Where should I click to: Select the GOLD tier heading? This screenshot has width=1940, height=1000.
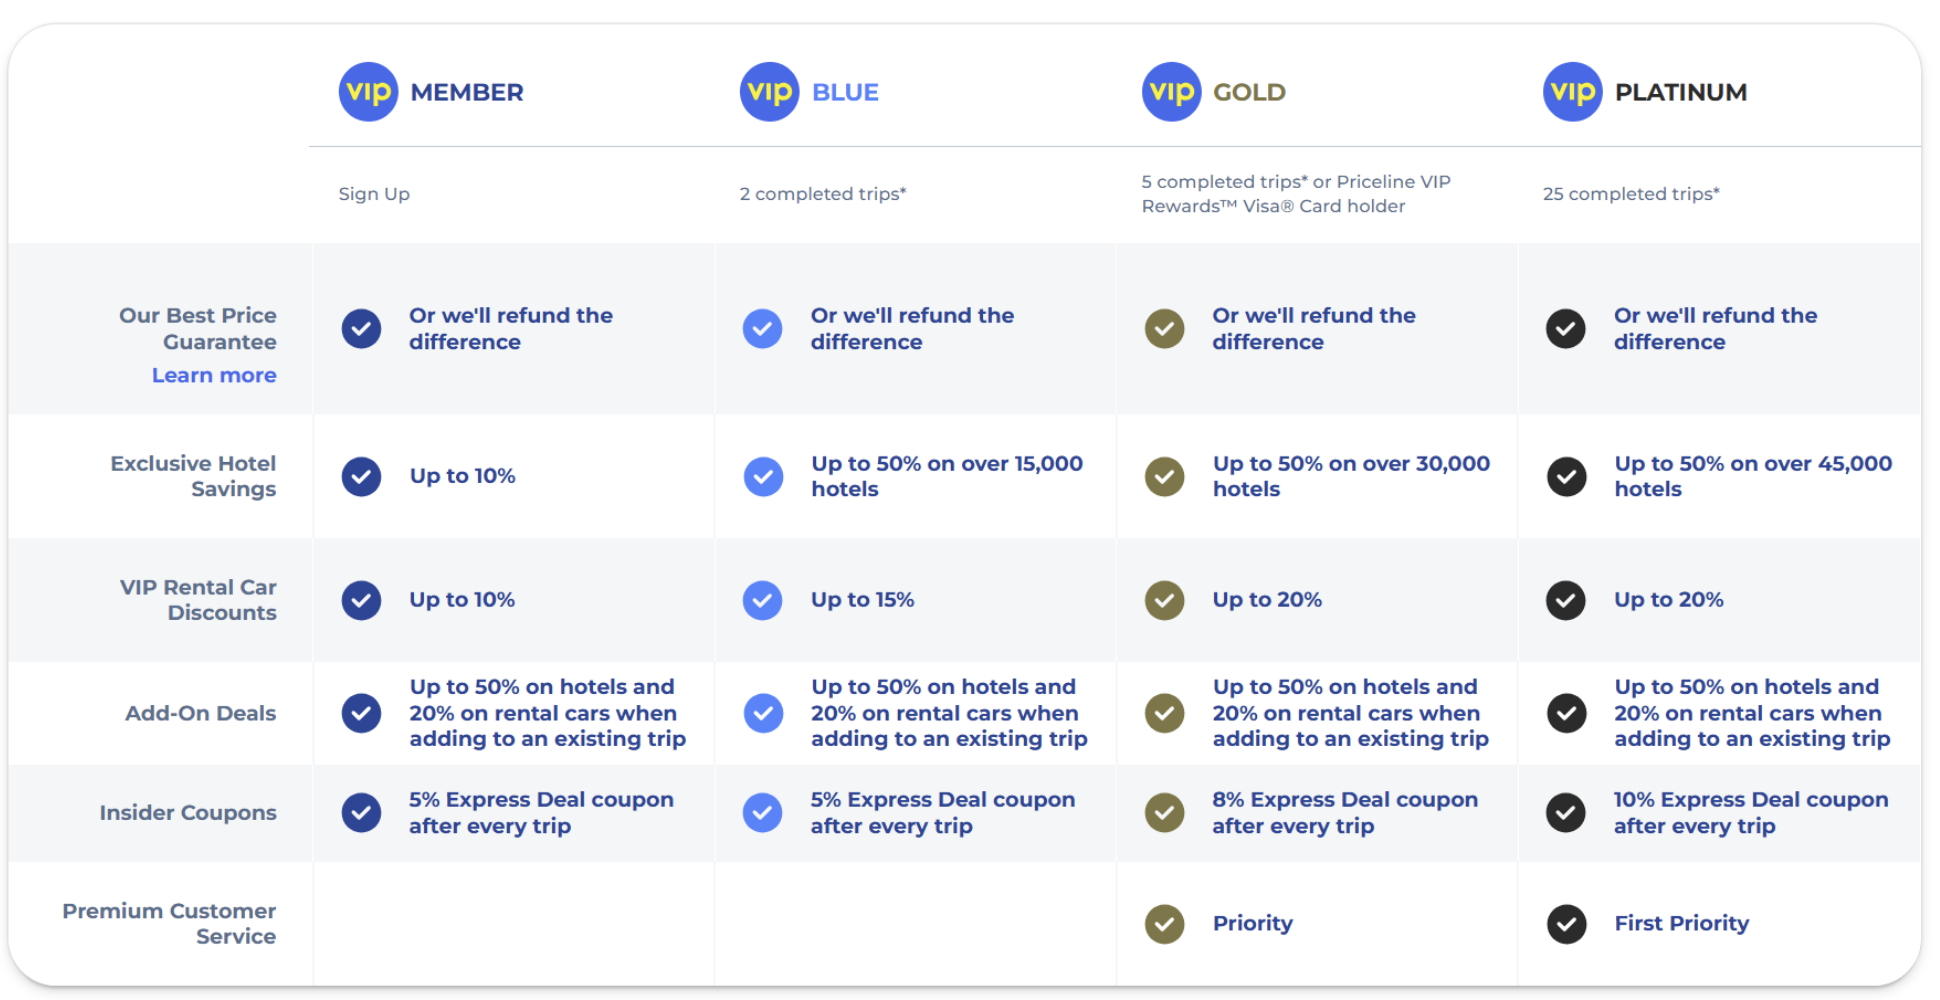tap(1249, 92)
